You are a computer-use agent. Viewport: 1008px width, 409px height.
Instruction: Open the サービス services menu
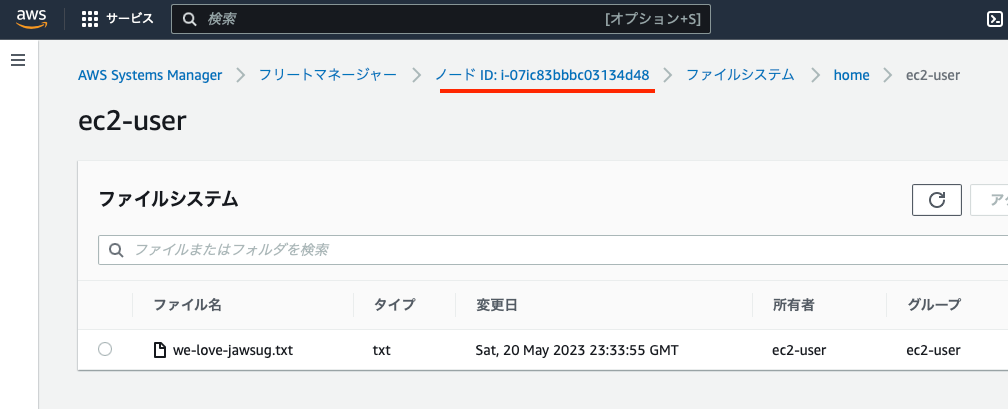point(118,19)
